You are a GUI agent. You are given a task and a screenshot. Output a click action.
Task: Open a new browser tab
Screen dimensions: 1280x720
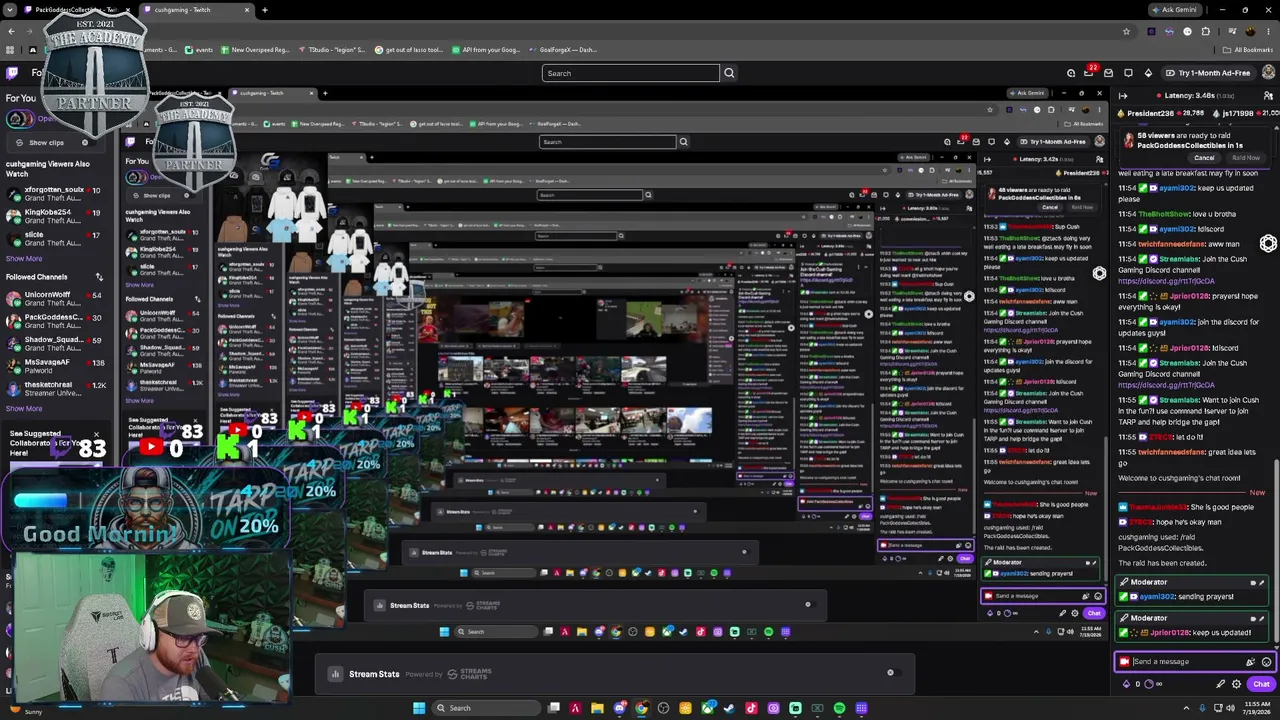pyautogui.click(x=265, y=10)
